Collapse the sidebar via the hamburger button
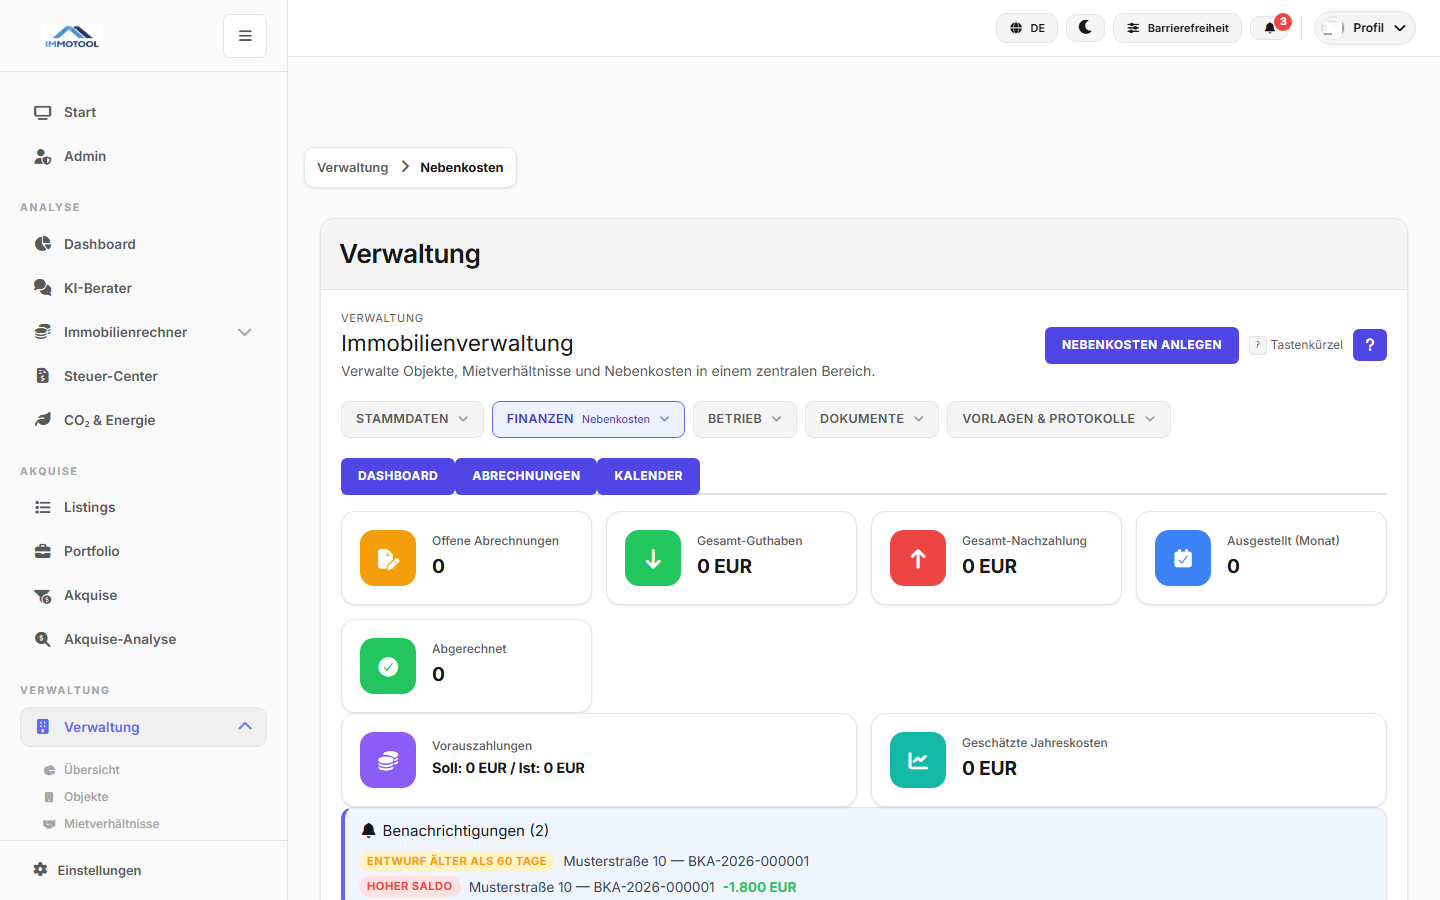 pos(244,35)
